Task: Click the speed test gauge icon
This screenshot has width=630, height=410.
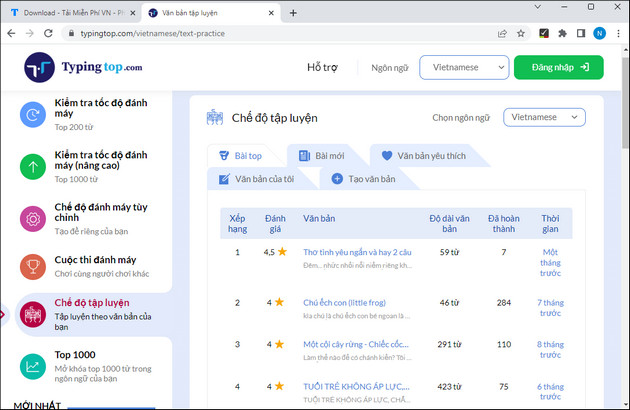Action: tap(33, 115)
